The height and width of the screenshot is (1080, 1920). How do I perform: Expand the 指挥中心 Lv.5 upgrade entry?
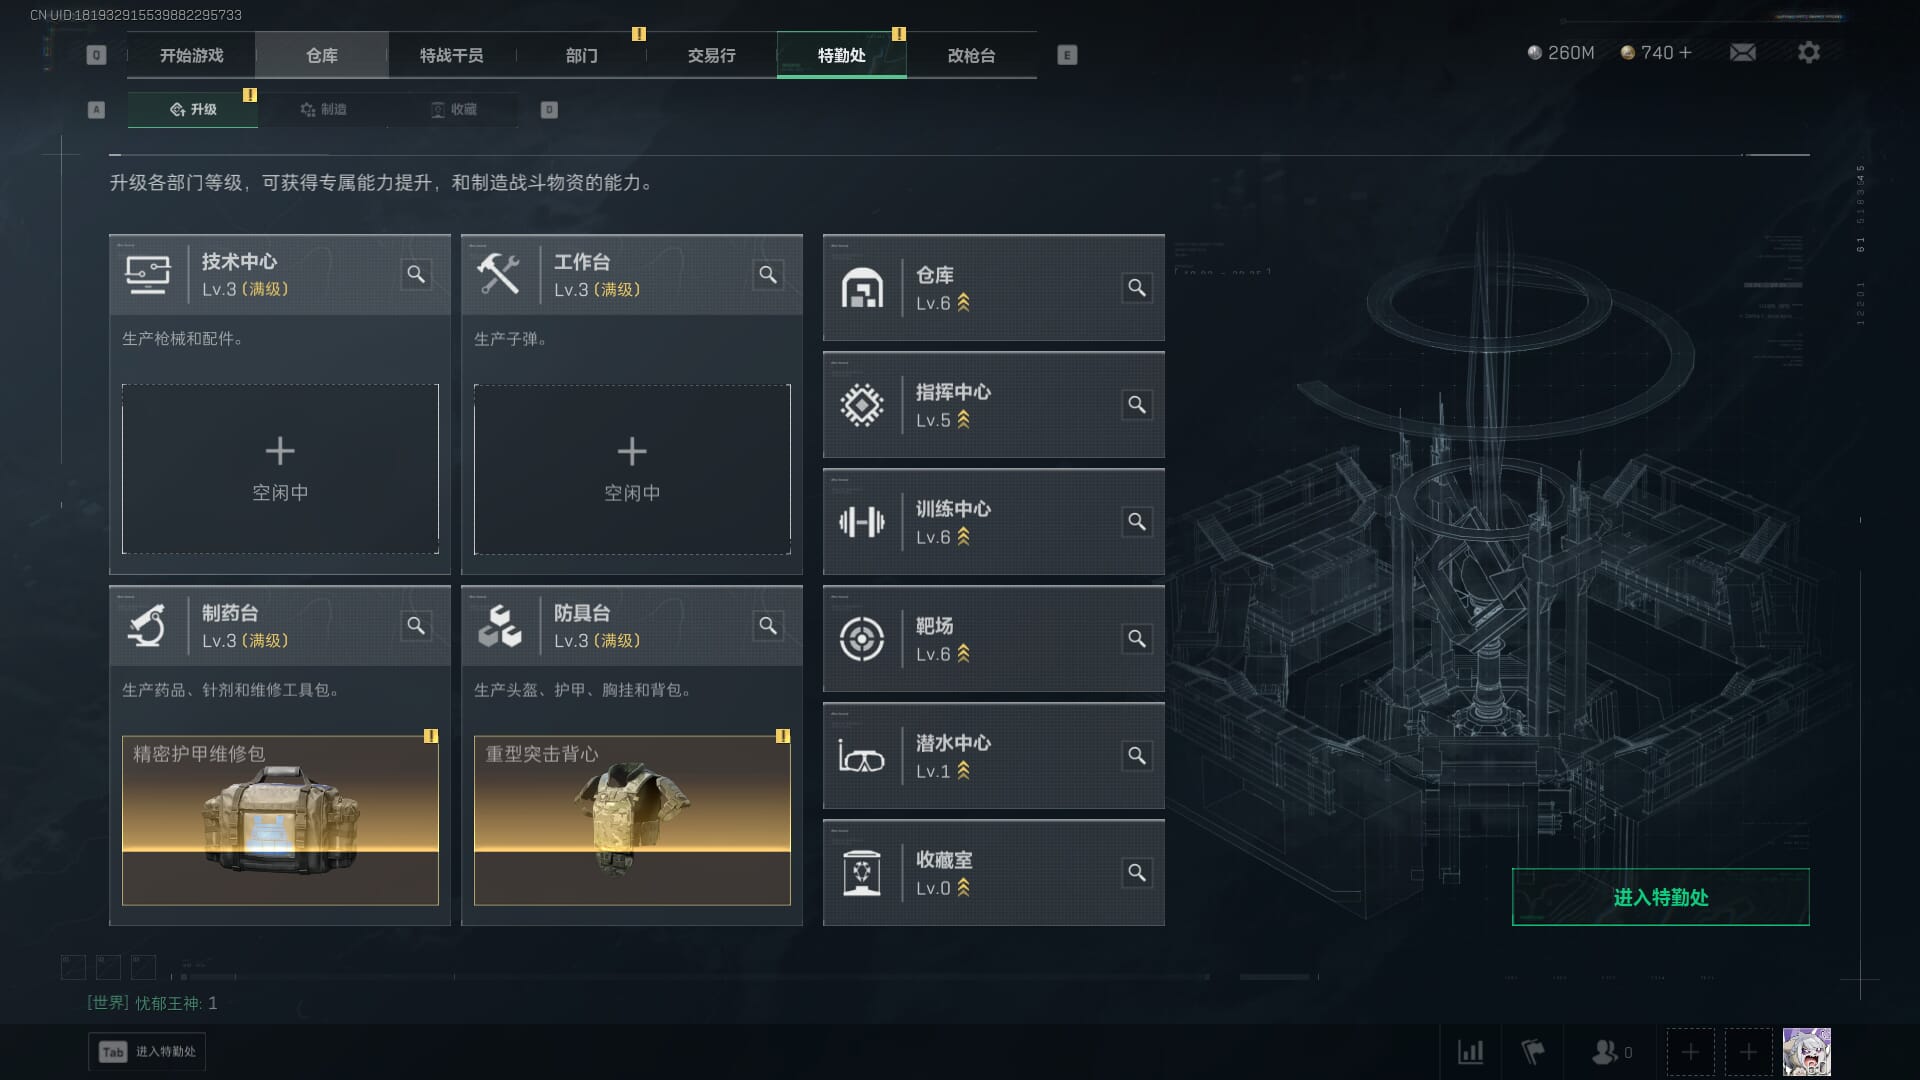pos(993,405)
